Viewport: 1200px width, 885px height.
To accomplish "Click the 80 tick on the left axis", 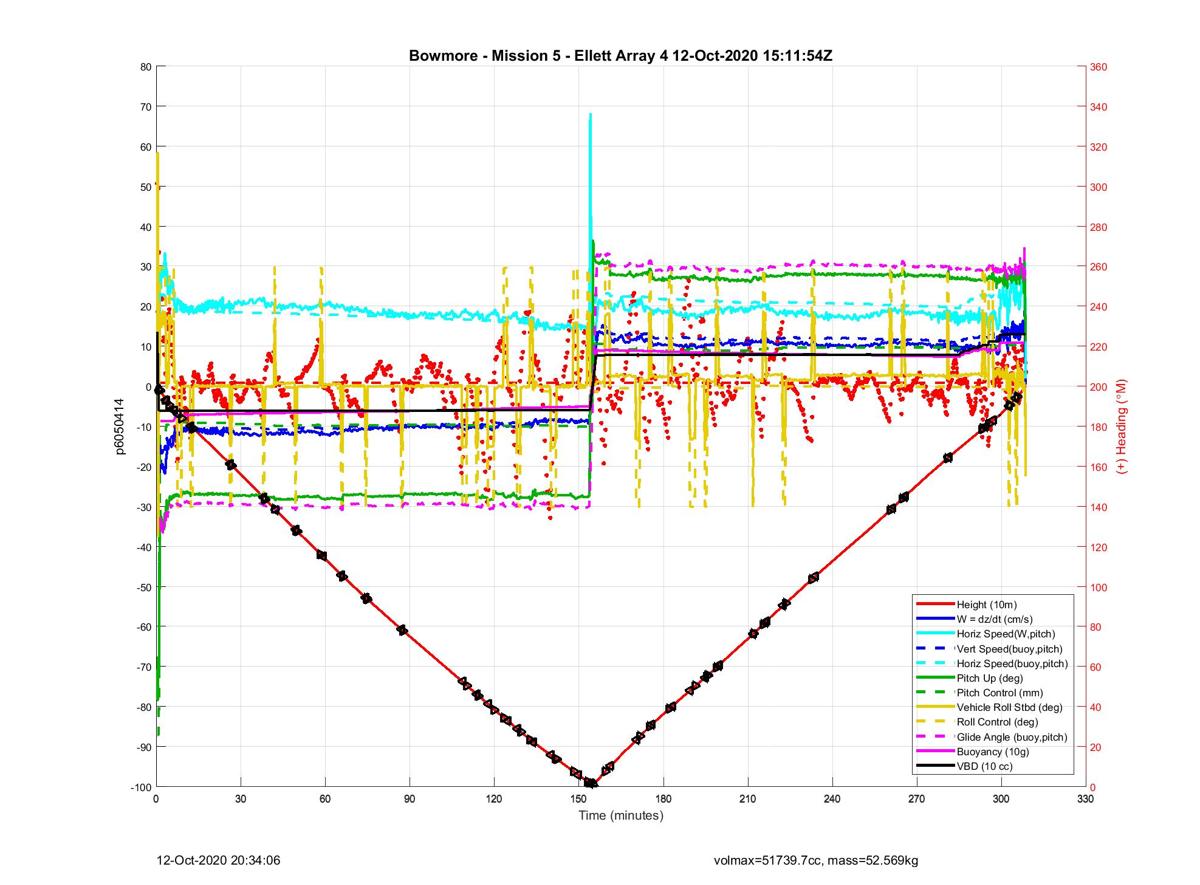I will (x=145, y=67).
